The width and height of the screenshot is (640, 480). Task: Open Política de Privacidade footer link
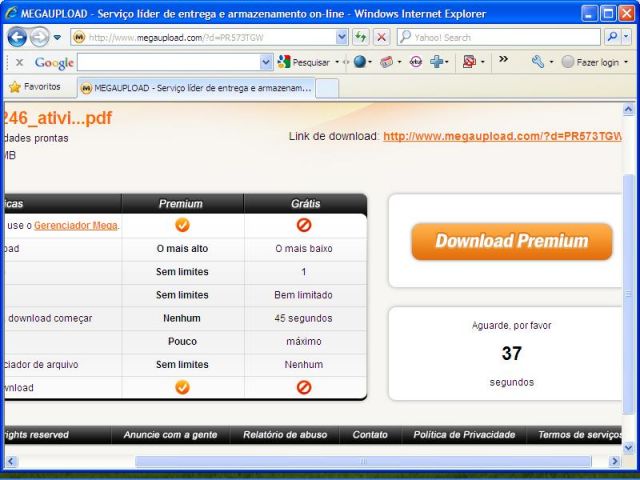click(x=464, y=435)
